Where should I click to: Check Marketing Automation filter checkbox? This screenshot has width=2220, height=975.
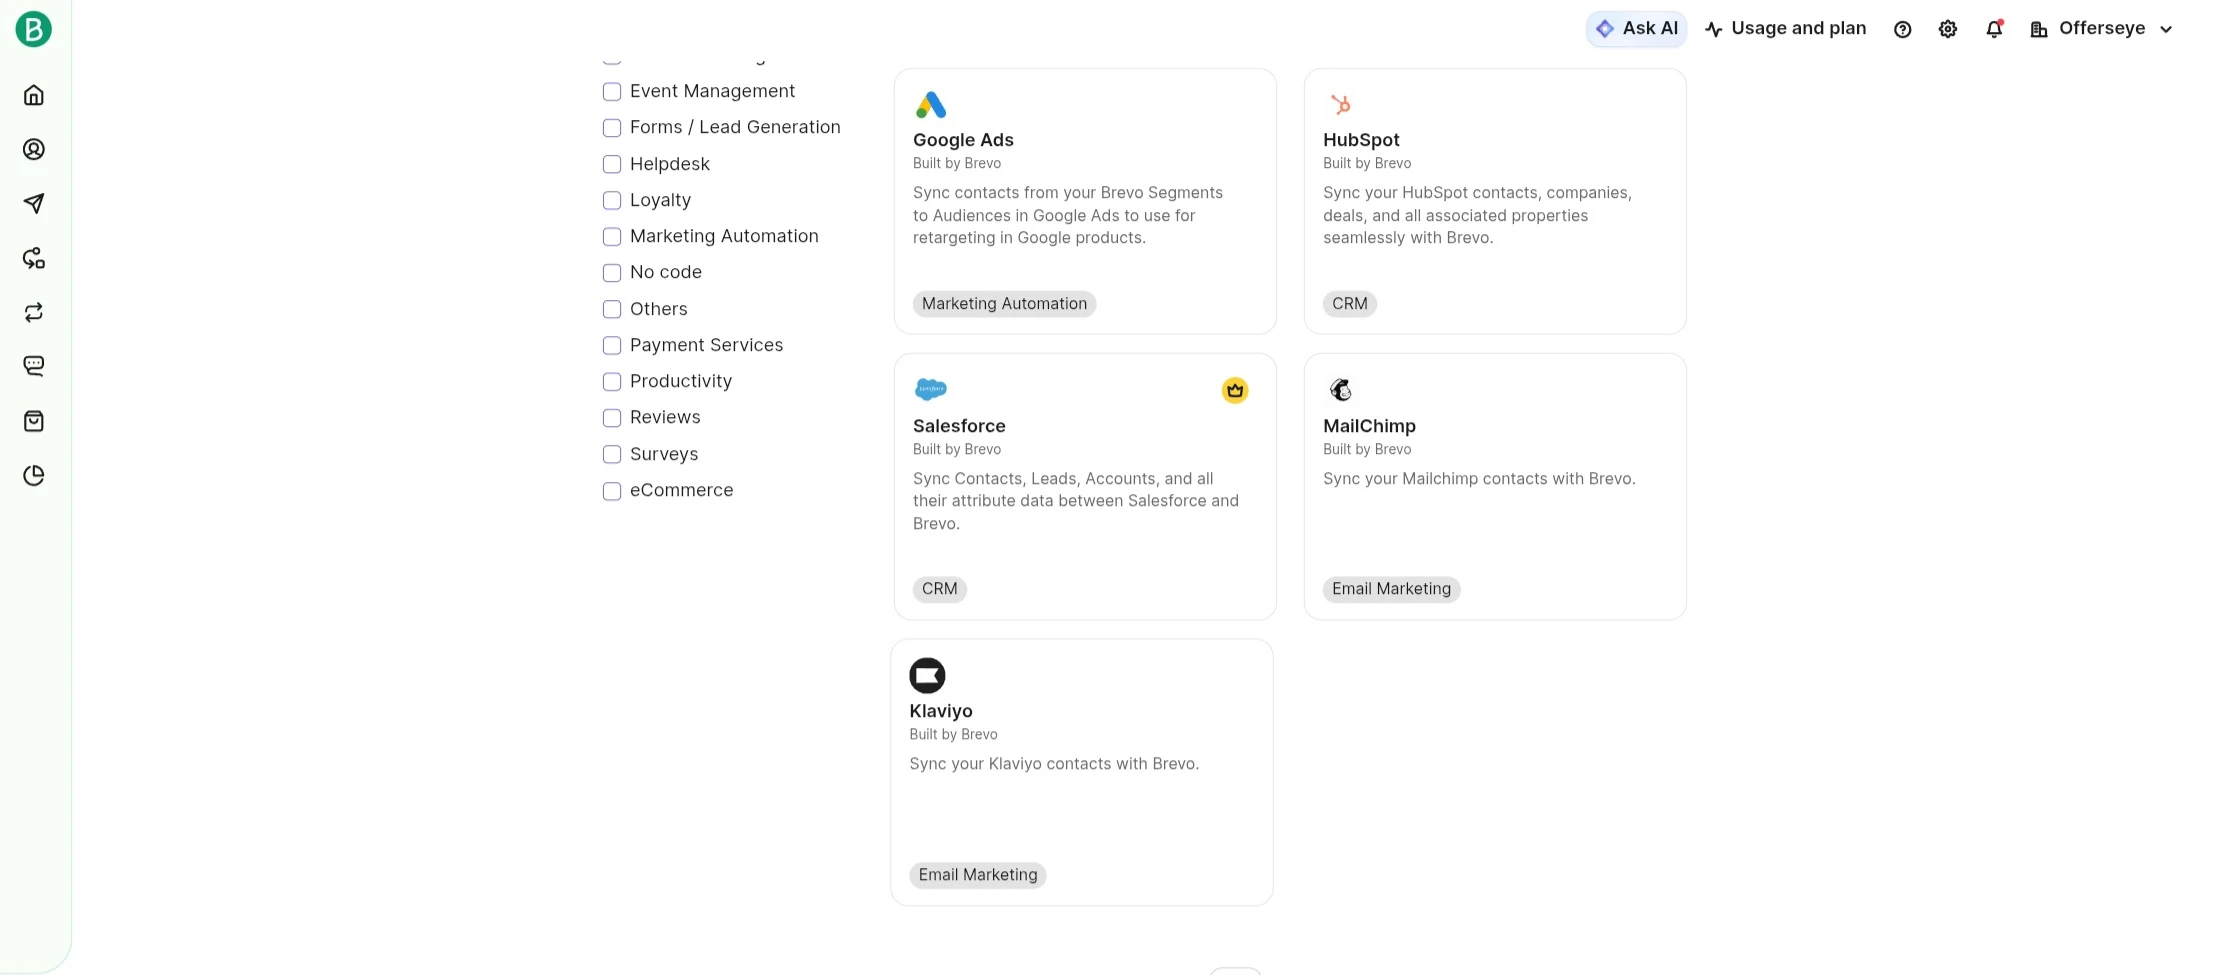pos(612,236)
